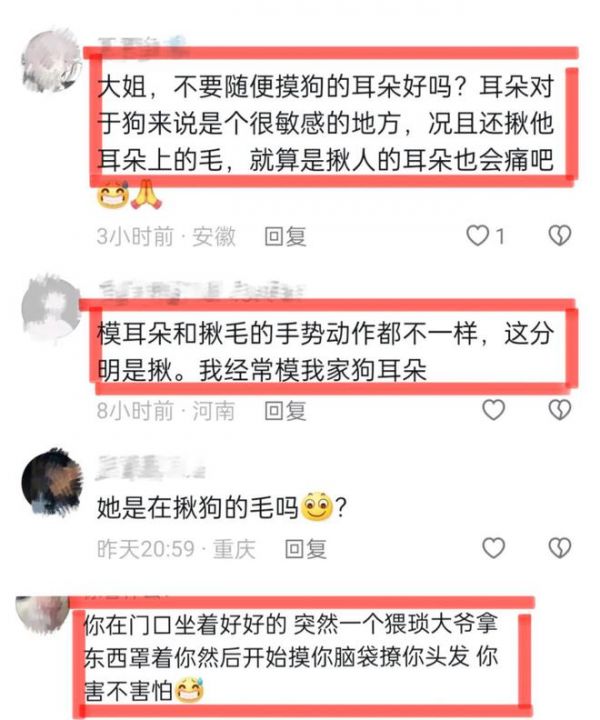
Task: Select the comment starting with 模耳朵和揪毛
Action: (325, 352)
